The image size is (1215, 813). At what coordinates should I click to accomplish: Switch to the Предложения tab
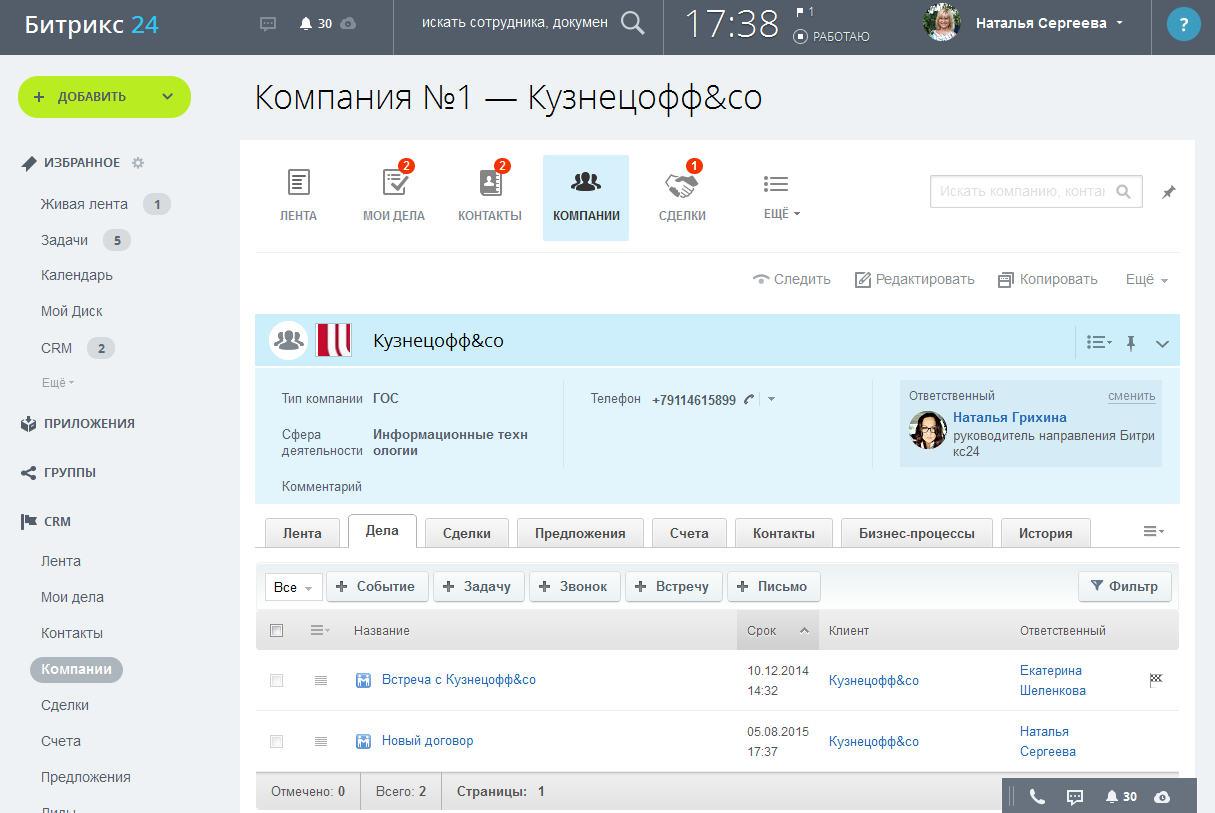pos(580,533)
